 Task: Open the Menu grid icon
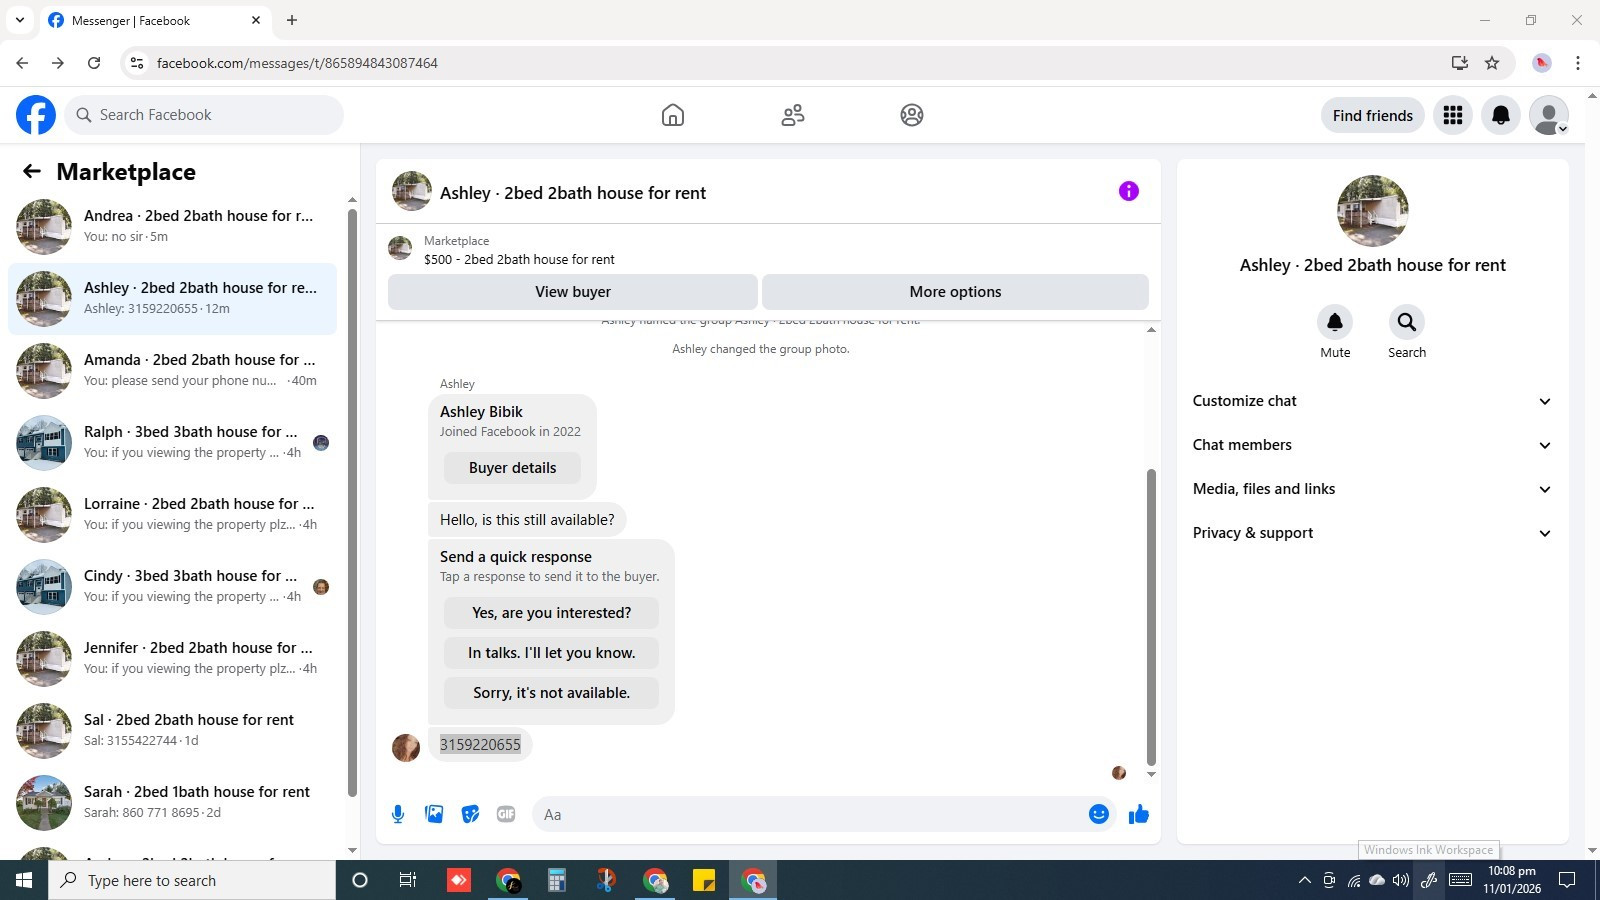click(x=1453, y=115)
